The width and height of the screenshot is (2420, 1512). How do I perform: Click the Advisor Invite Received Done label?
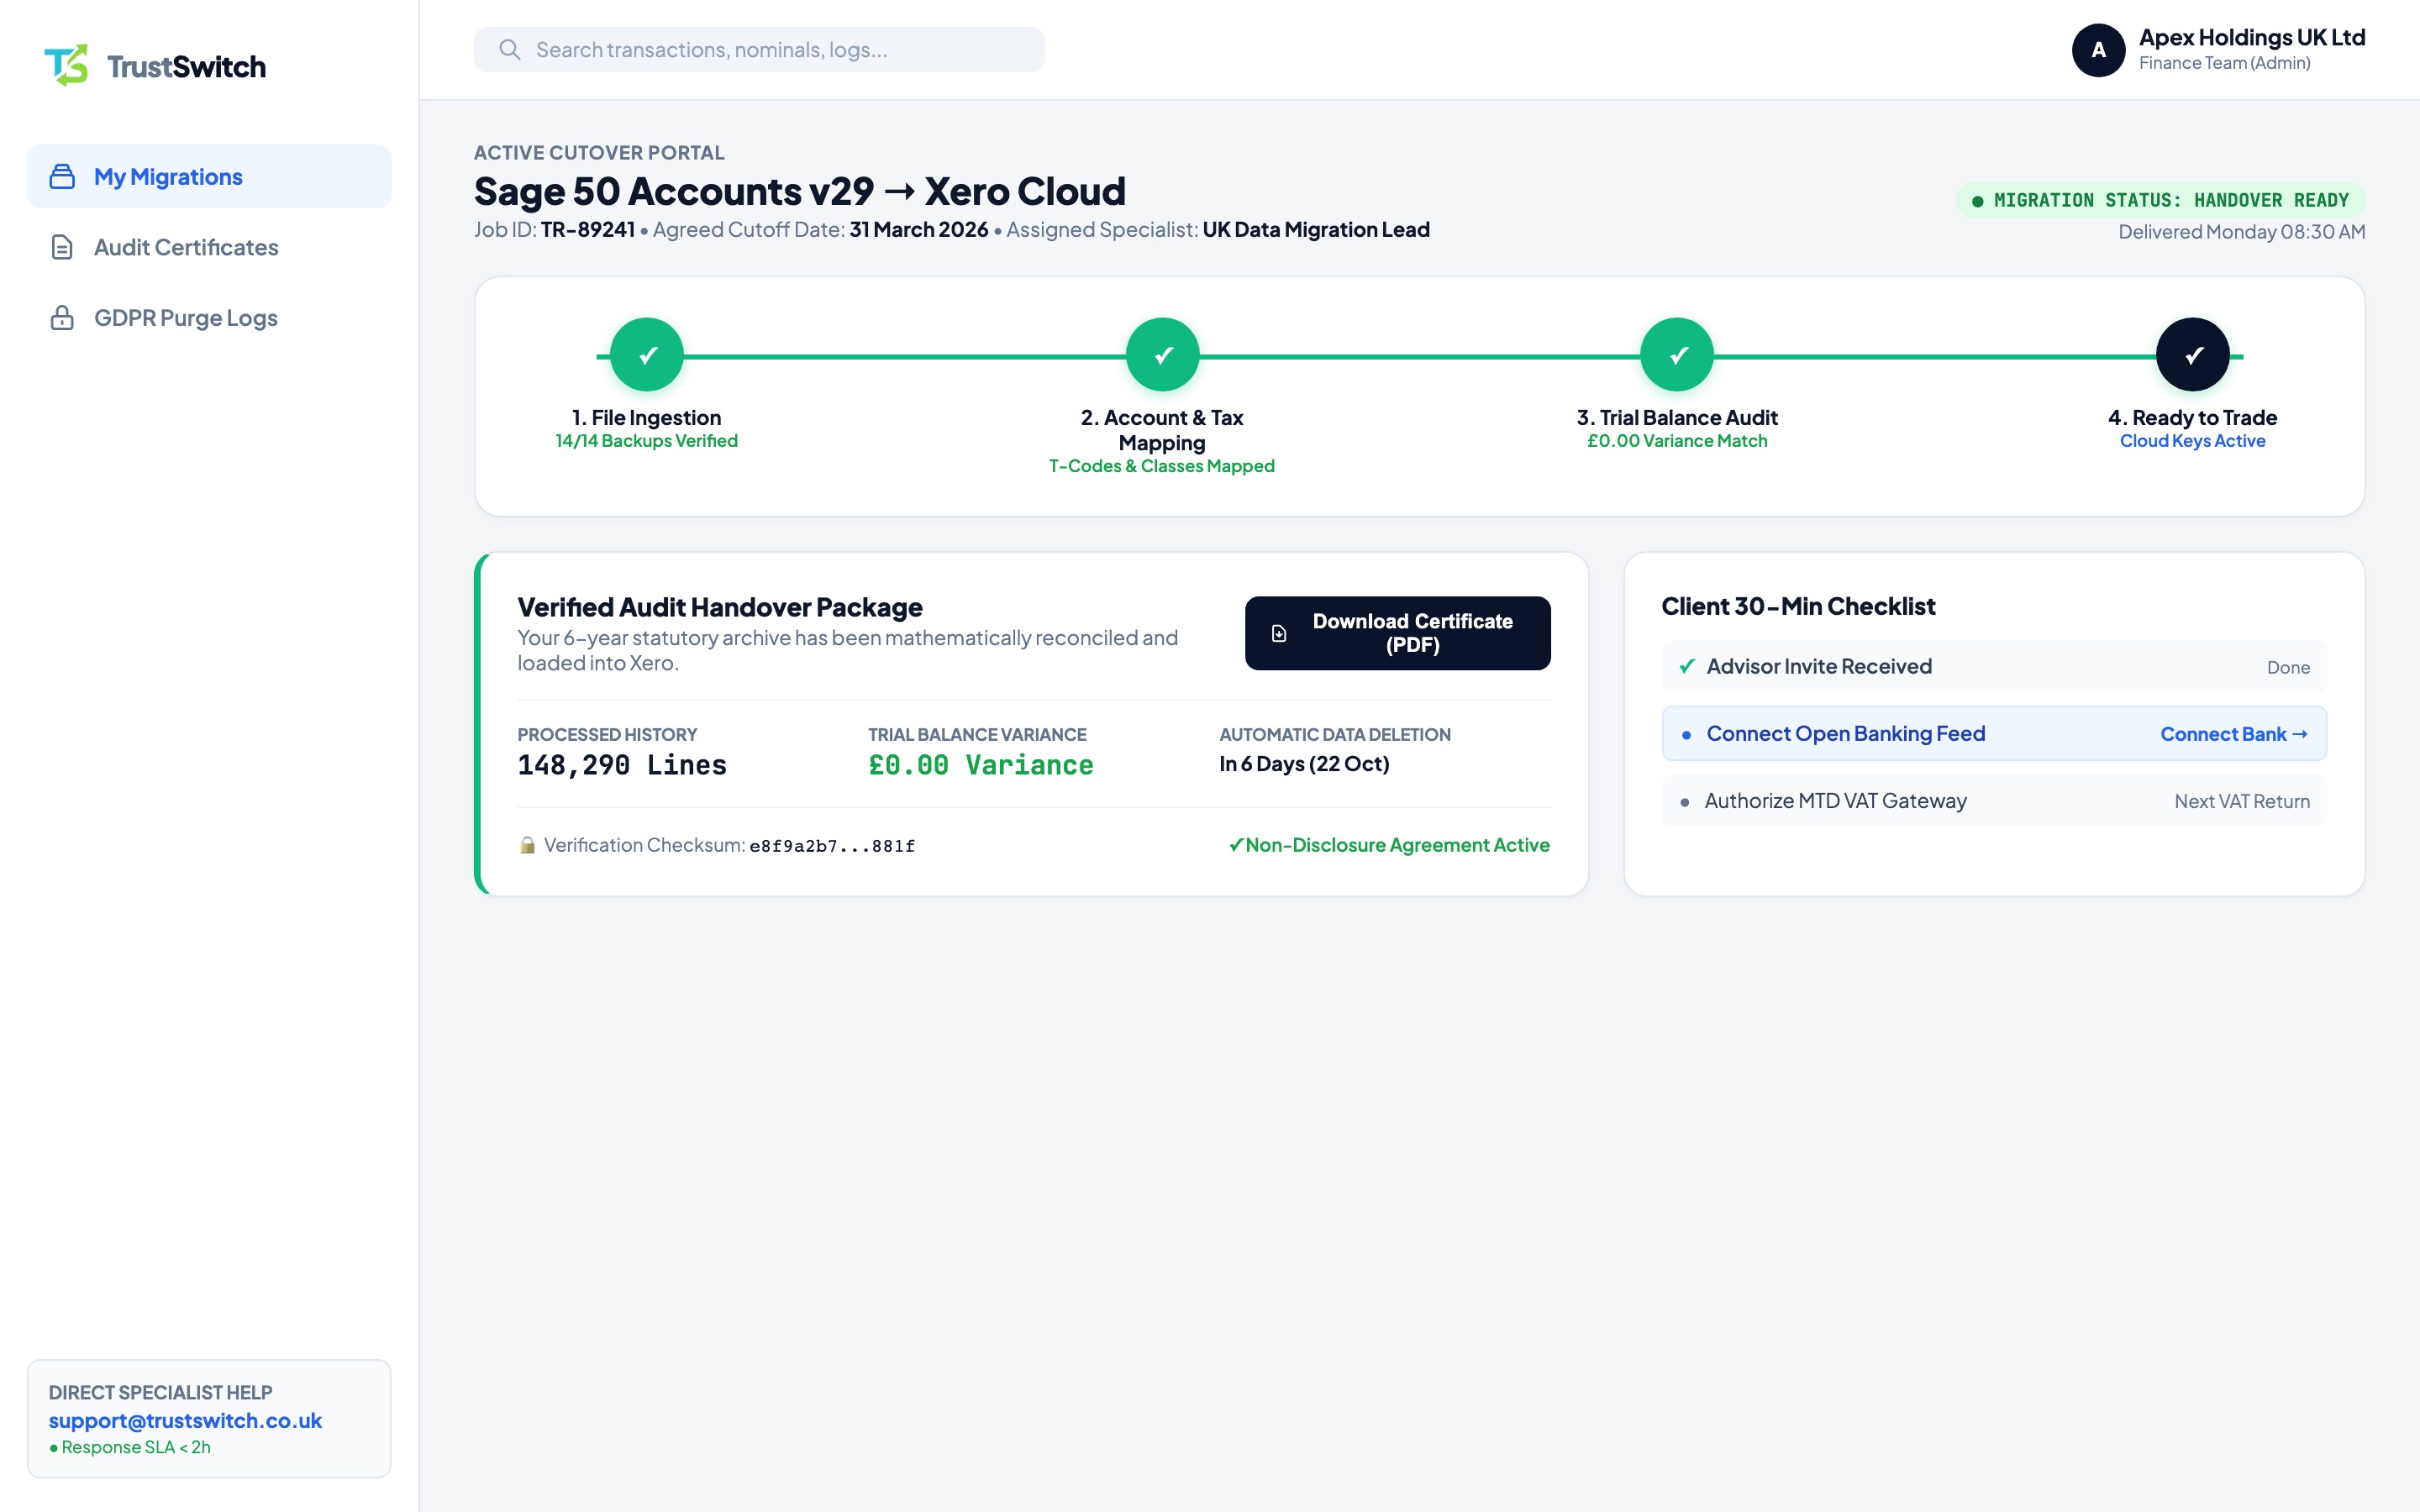[x=2288, y=667]
